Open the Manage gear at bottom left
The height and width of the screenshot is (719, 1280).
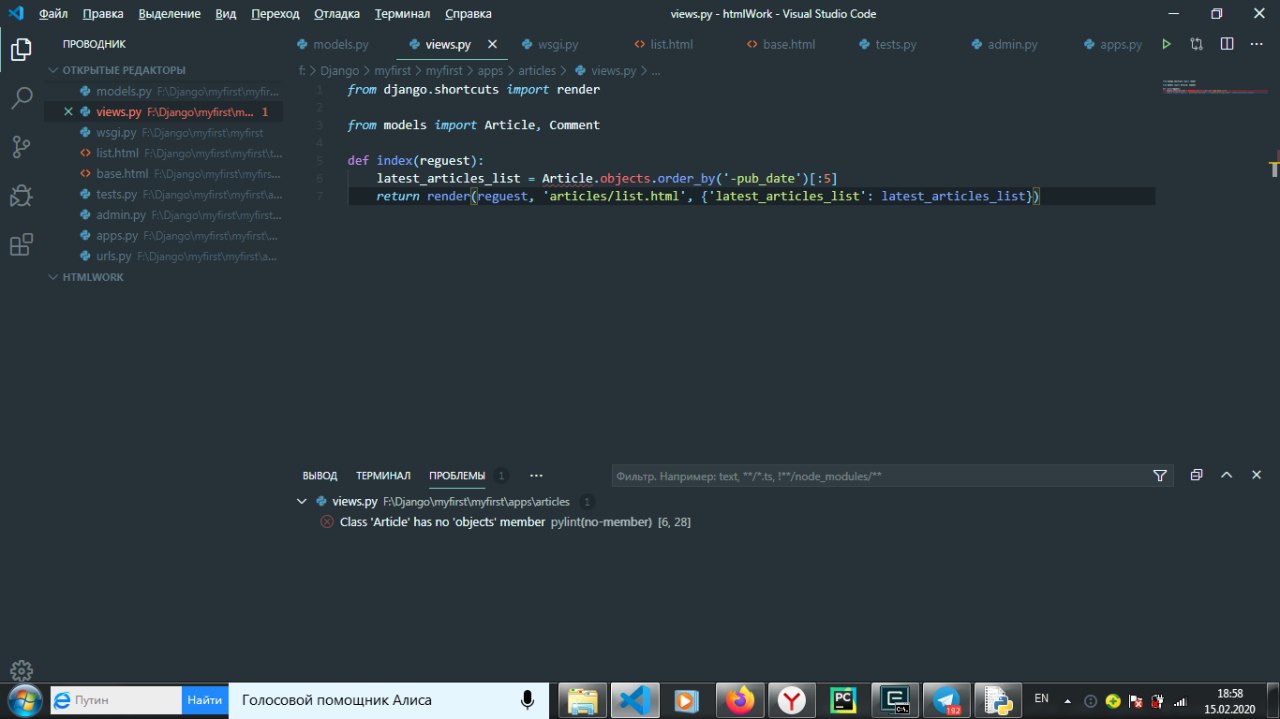point(21,671)
